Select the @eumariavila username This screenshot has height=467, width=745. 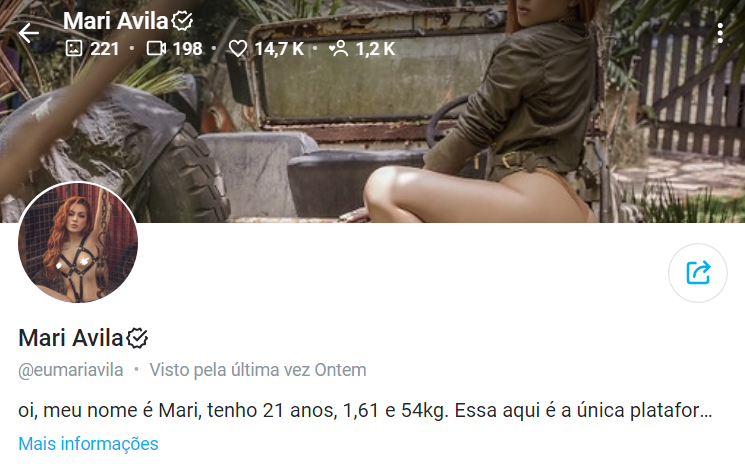71,370
